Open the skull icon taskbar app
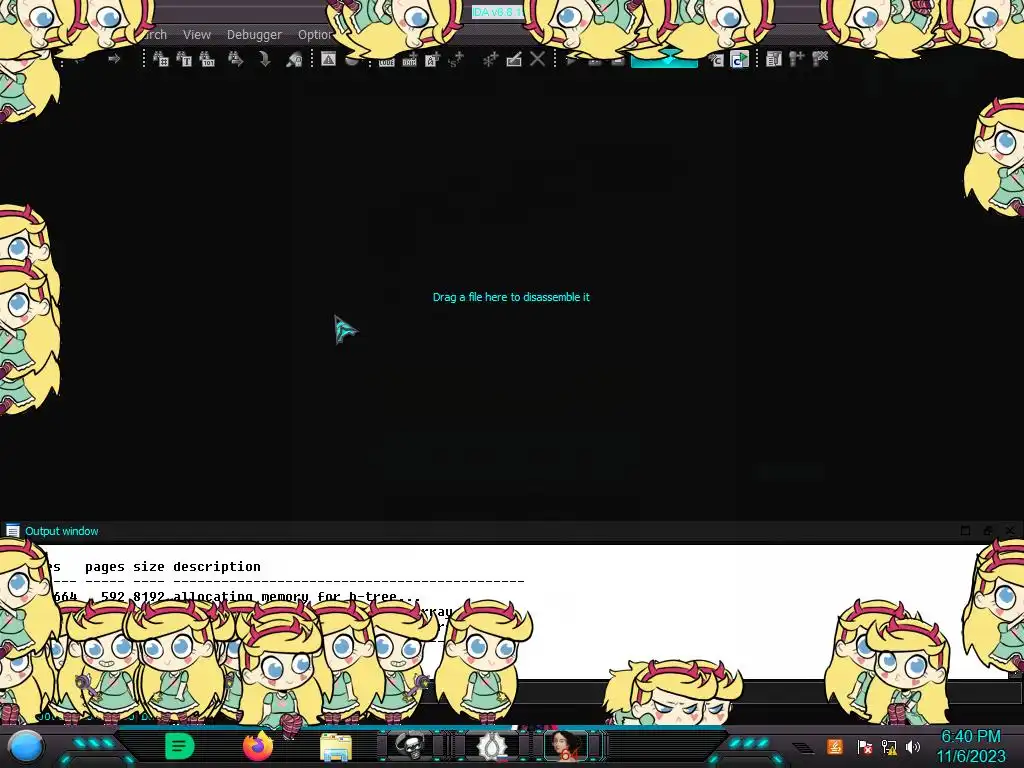The width and height of the screenshot is (1024, 768). point(410,746)
